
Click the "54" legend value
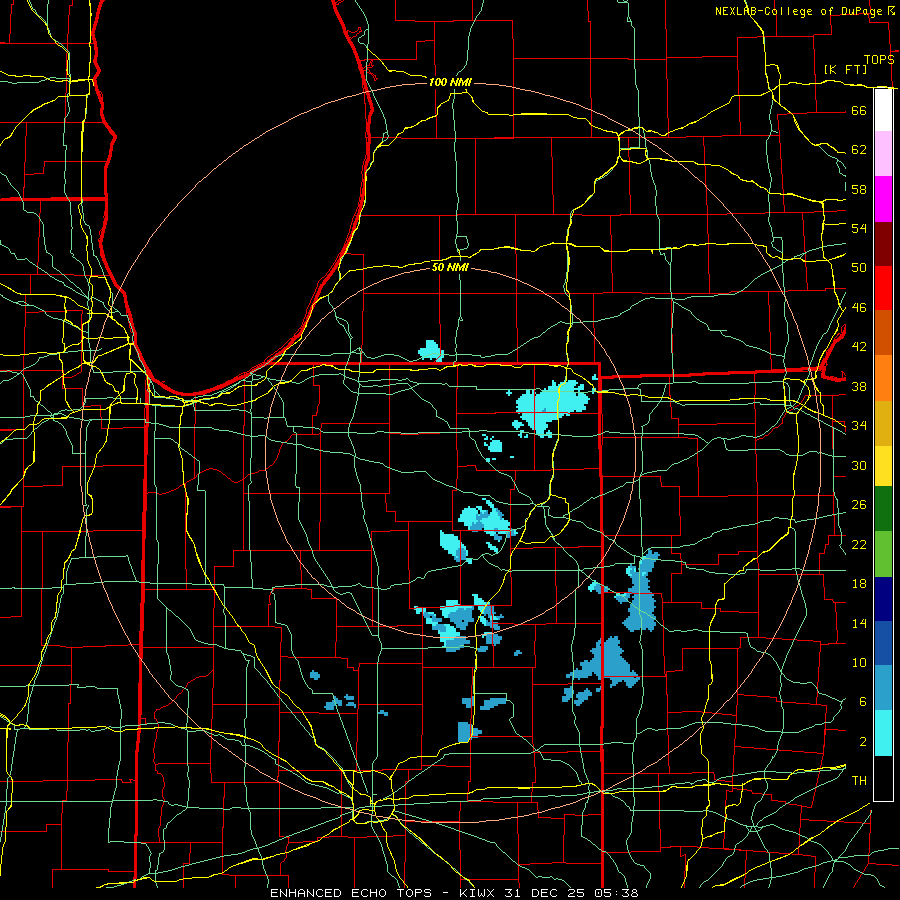pos(859,228)
